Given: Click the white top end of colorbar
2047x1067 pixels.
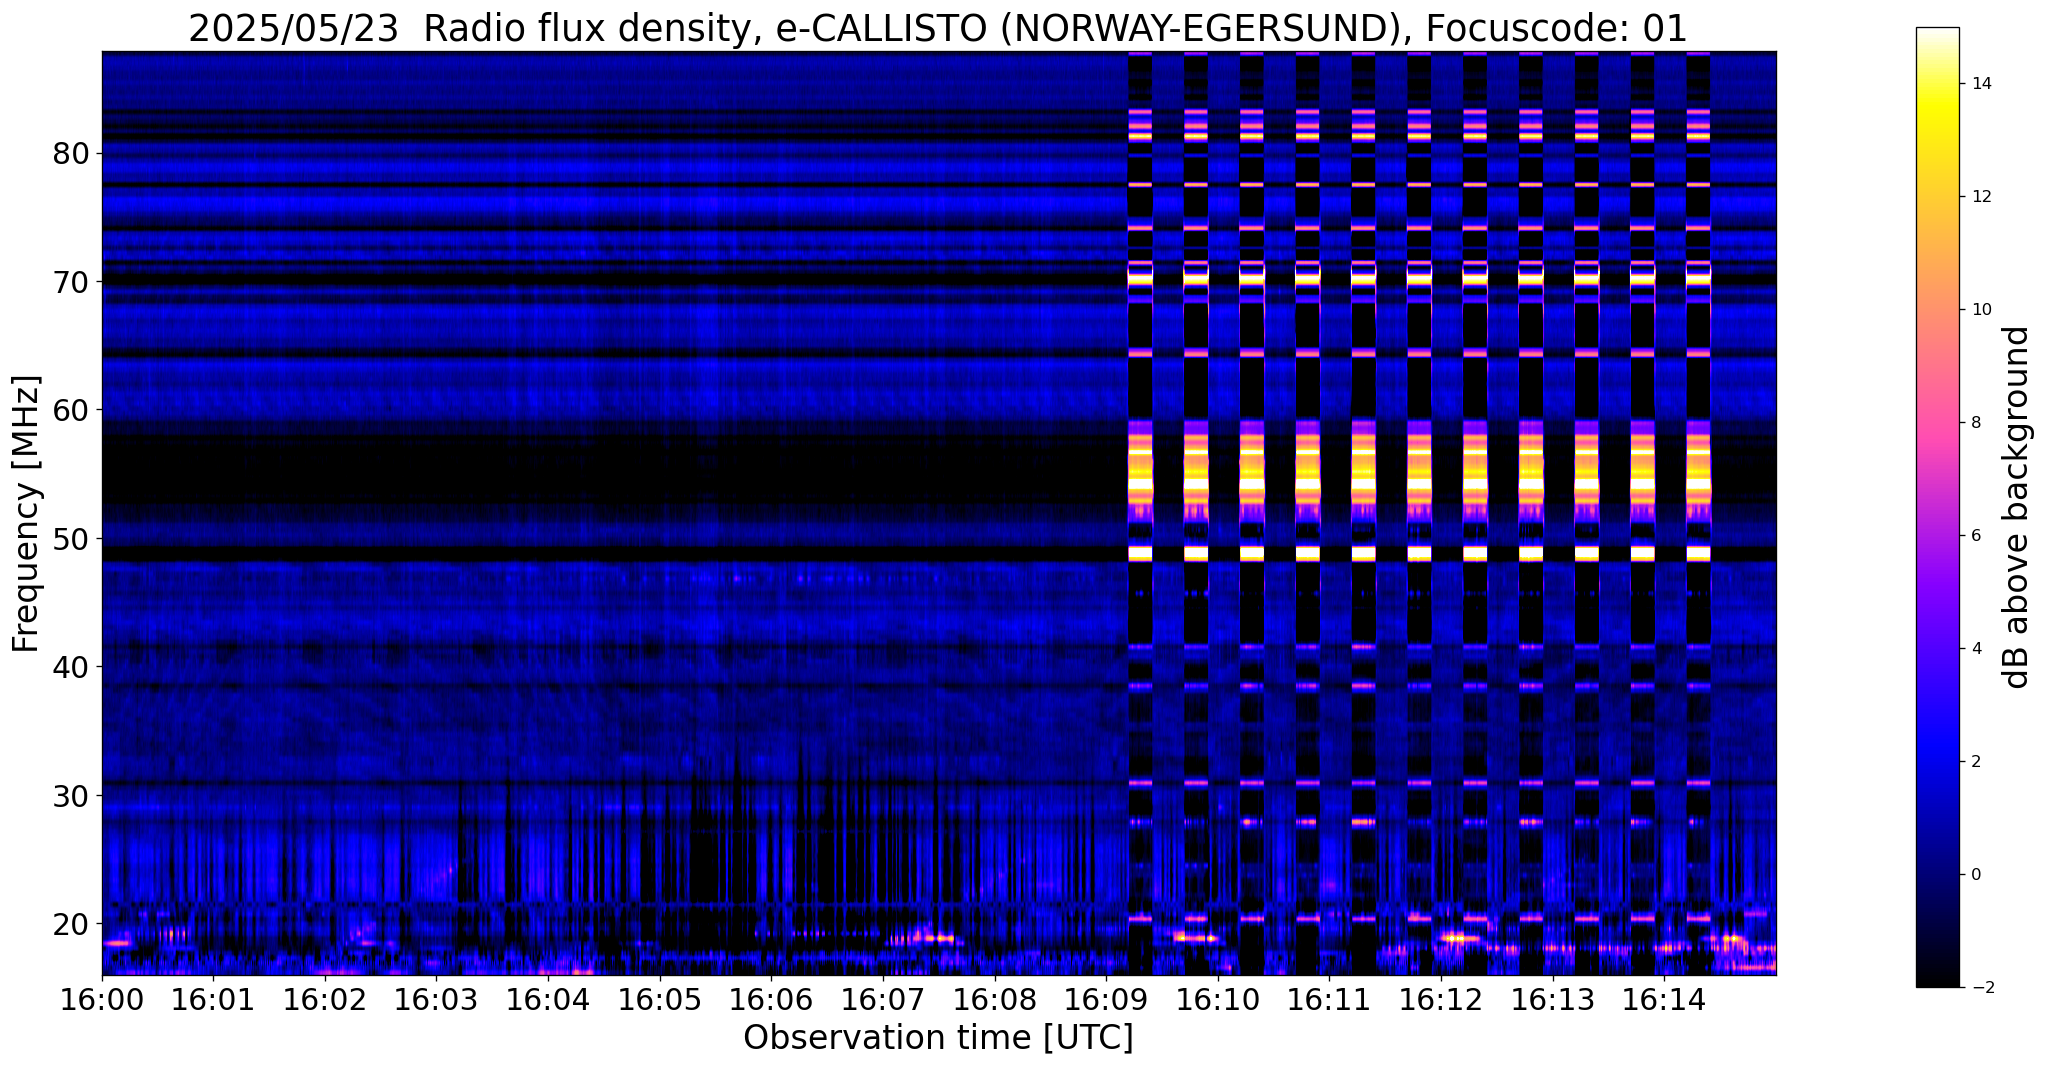Looking at the screenshot, I should 1937,33.
